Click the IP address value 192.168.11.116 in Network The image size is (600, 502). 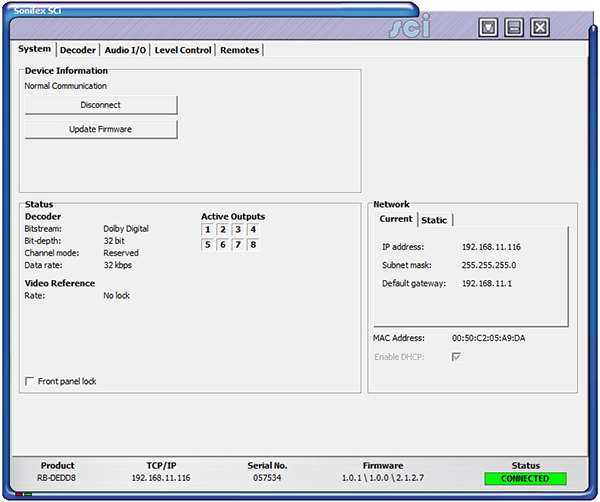coord(491,247)
